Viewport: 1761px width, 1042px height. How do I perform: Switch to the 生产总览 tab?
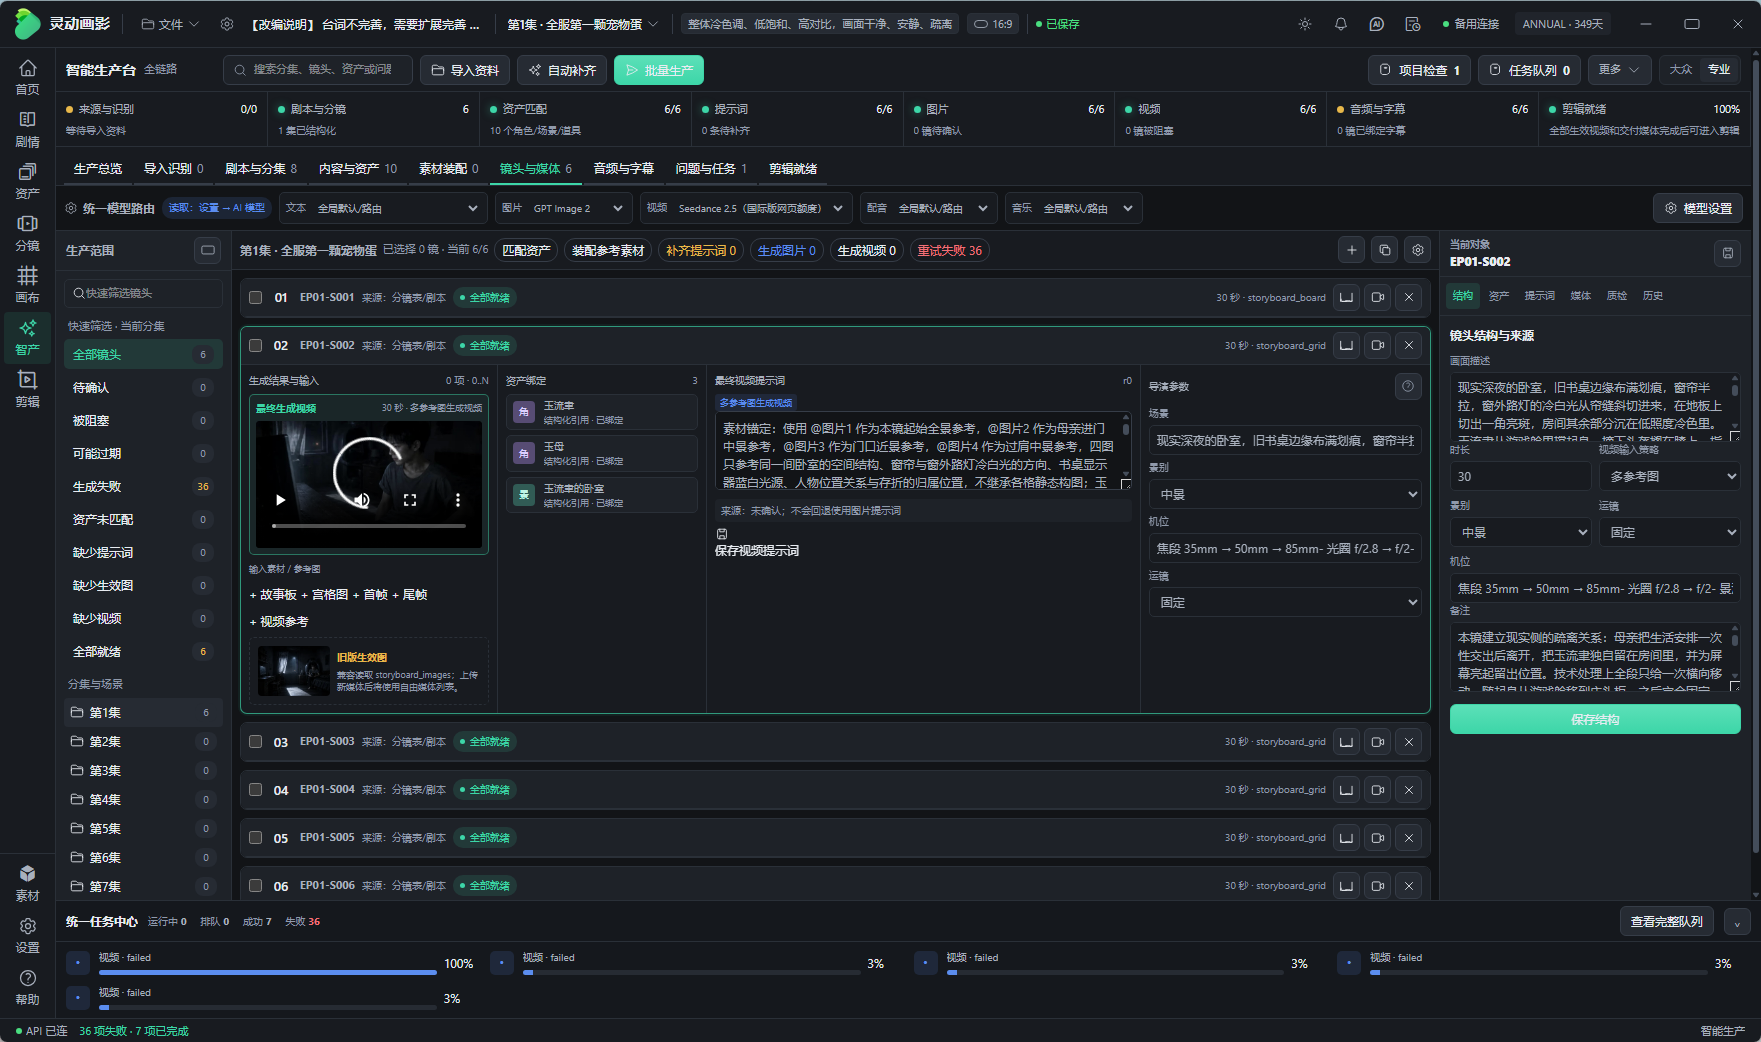[98, 169]
